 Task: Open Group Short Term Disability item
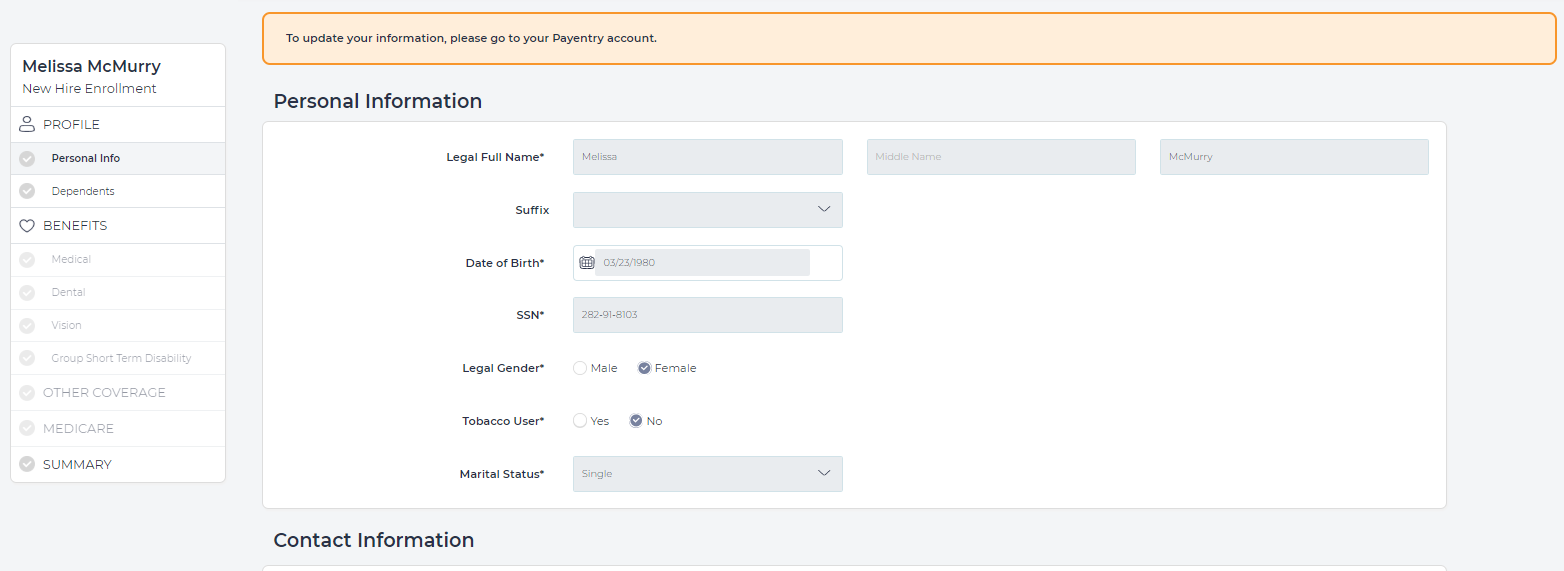coord(121,359)
